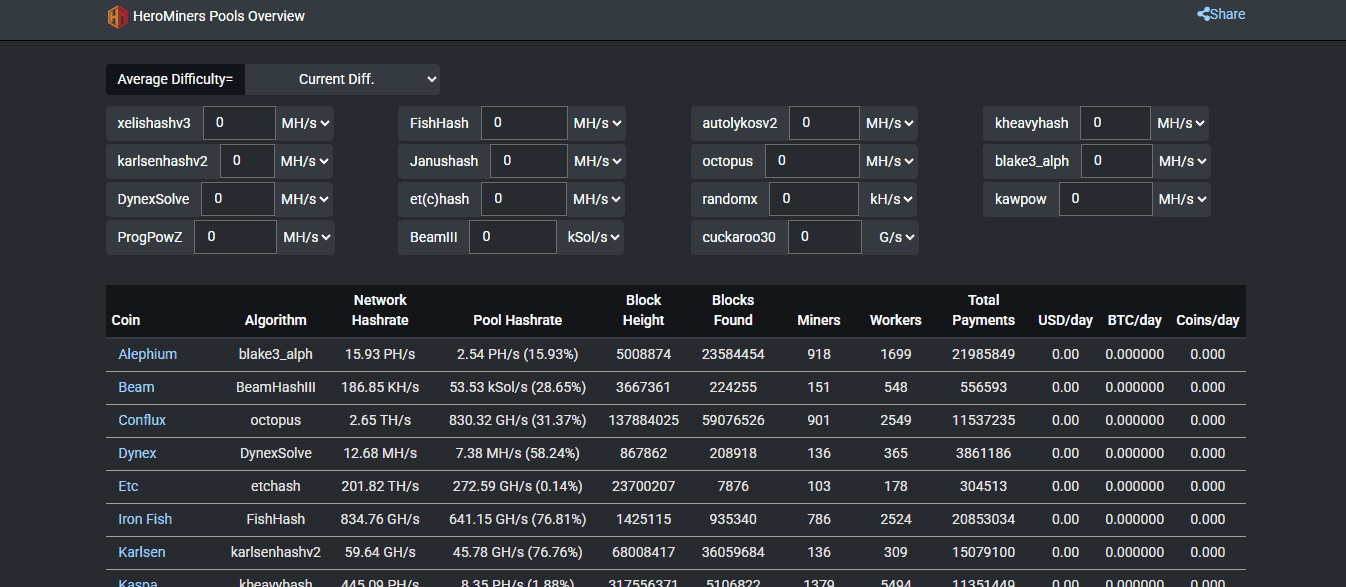The image size is (1346, 587).
Task: Open the cuckaroo30 G/s unit dropdown
Action: (893, 237)
